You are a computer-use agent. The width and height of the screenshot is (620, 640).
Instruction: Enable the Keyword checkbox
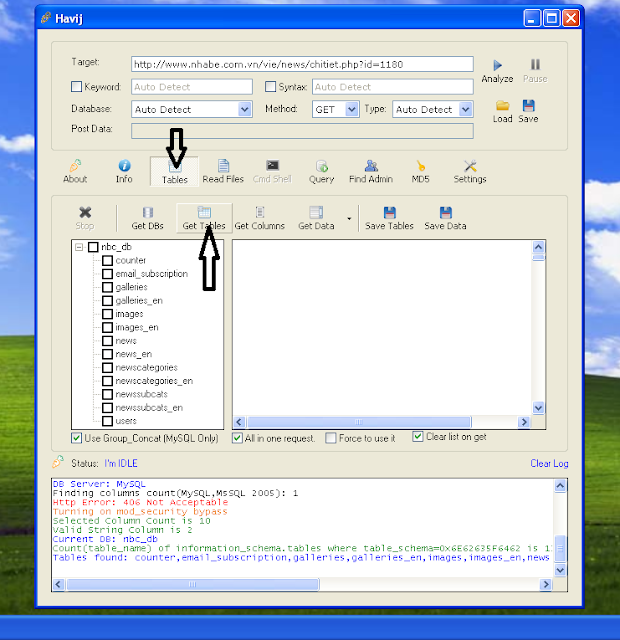76,87
